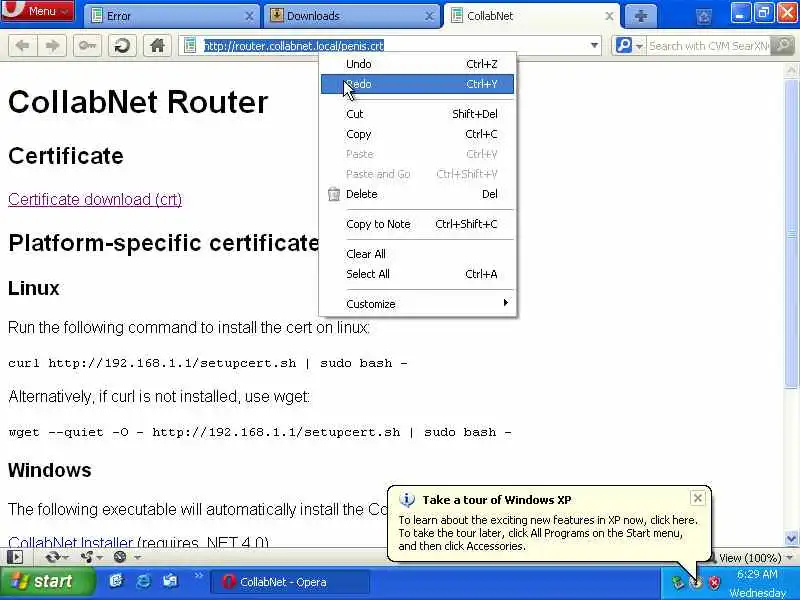
Task: Reload the page with the refresh icon
Action: pyautogui.click(x=122, y=46)
